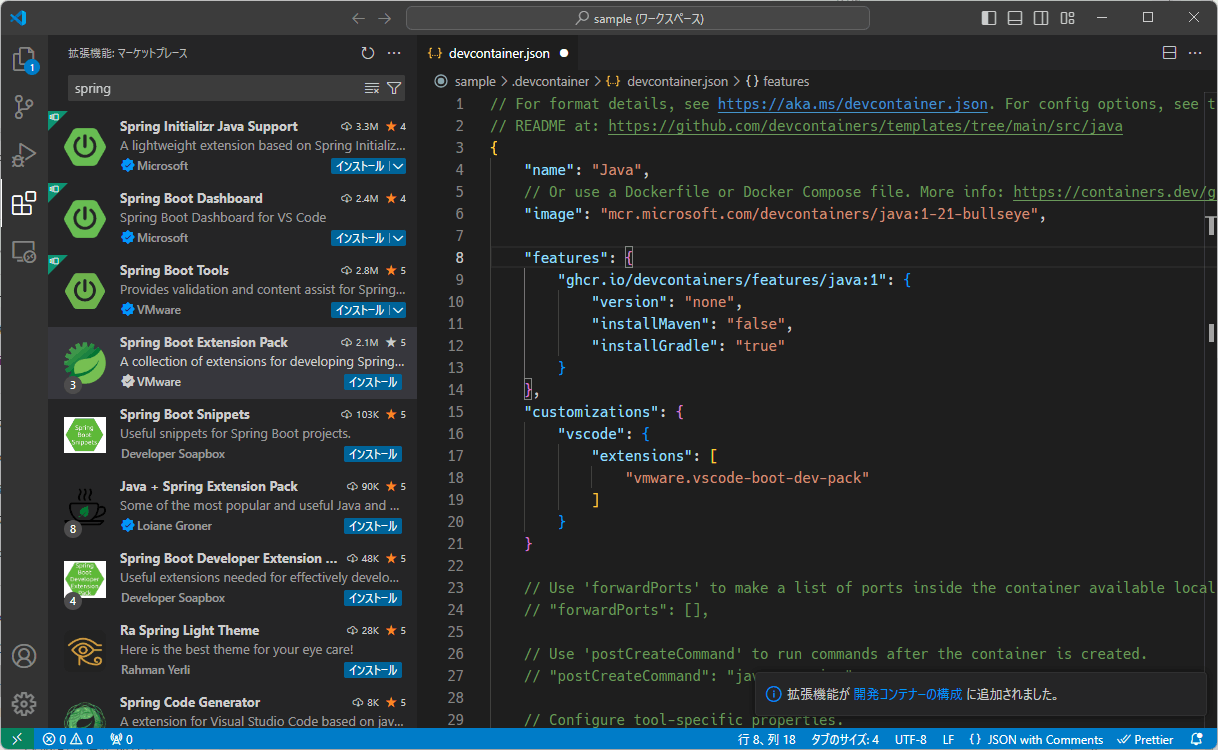Click line and column indicator

[767, 740]
